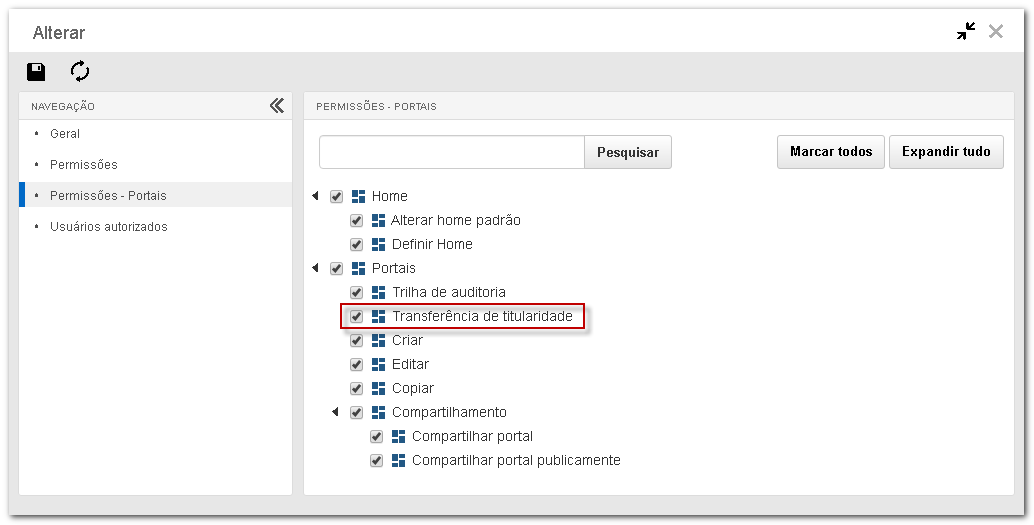Toggle the Compartilhar portal publicamente checkbox
Viewport: 1034px width, 525px height.
[x=376, y=460]
